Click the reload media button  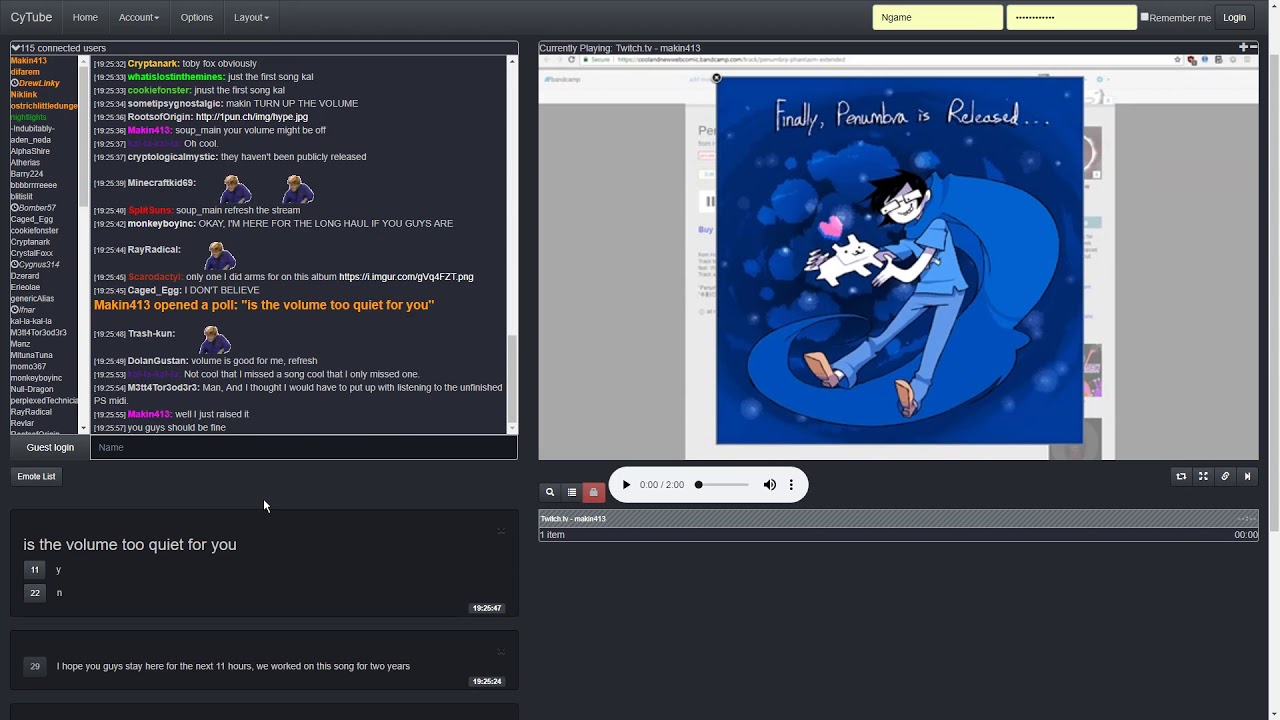pos(1181,477)
